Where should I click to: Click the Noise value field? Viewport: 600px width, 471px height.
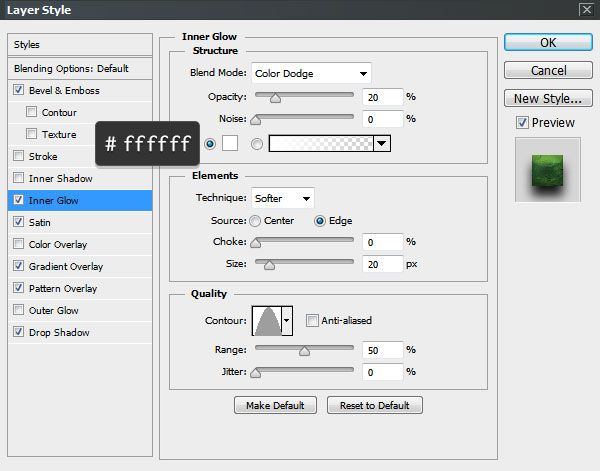pos(383,119)
